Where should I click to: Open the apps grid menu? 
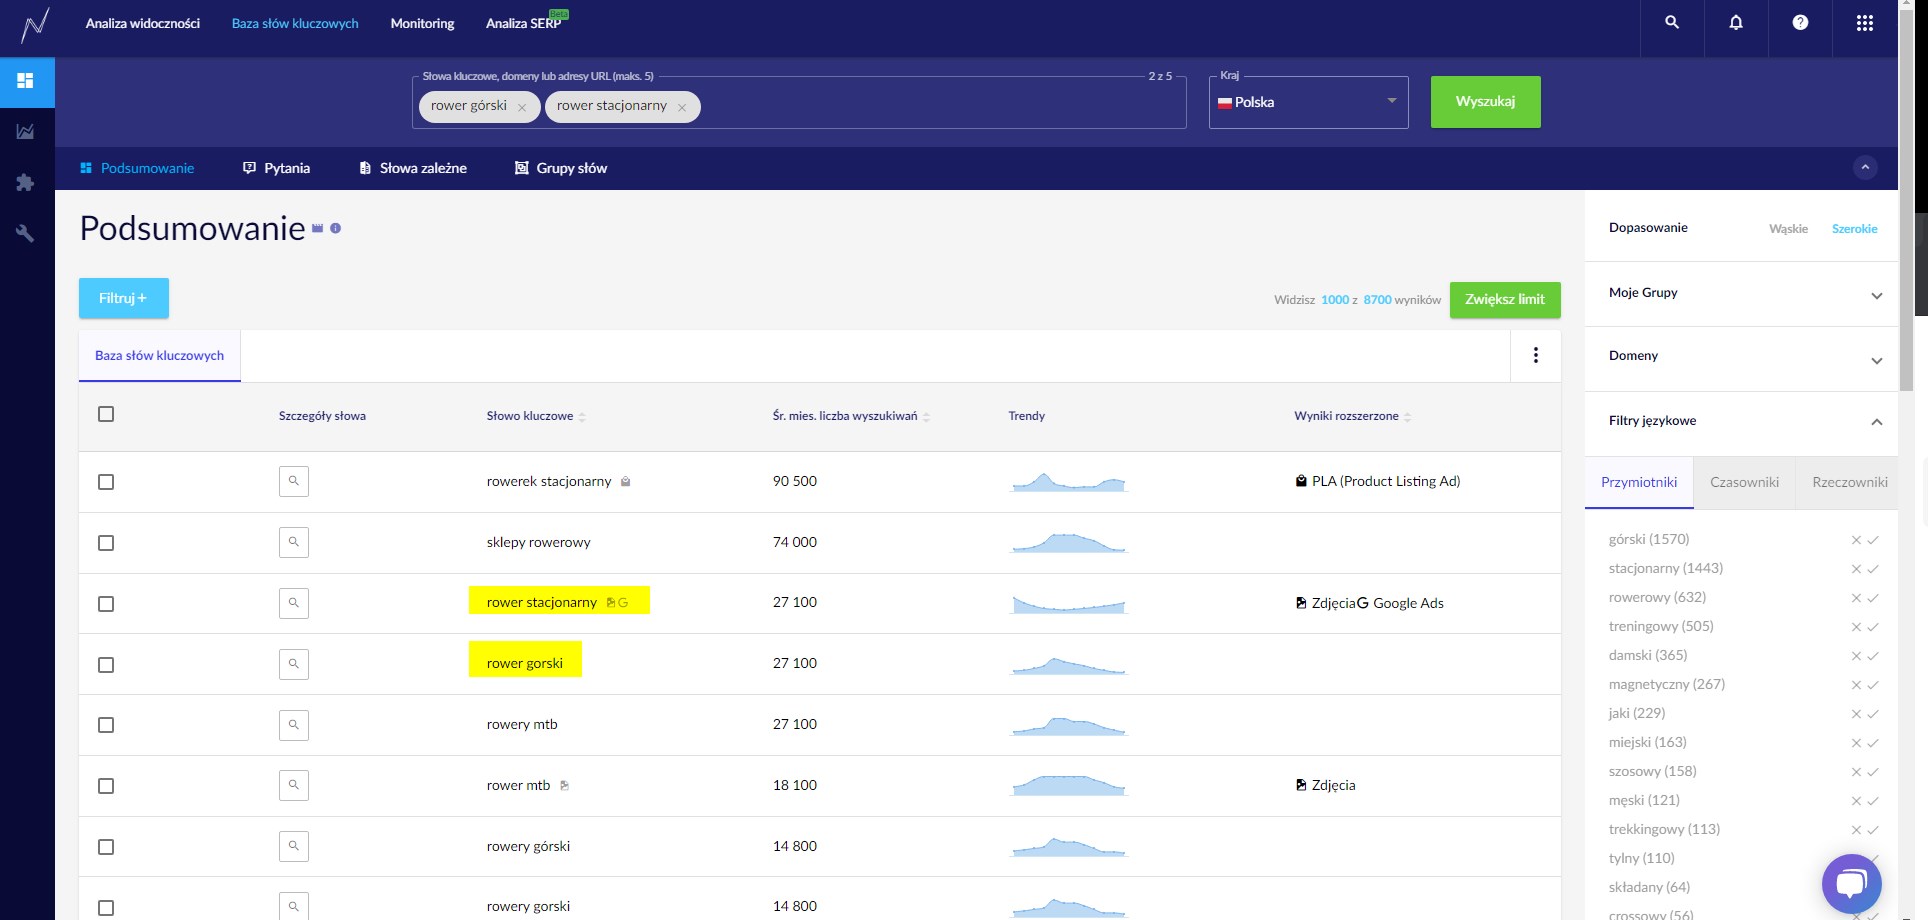[1864, 23]
